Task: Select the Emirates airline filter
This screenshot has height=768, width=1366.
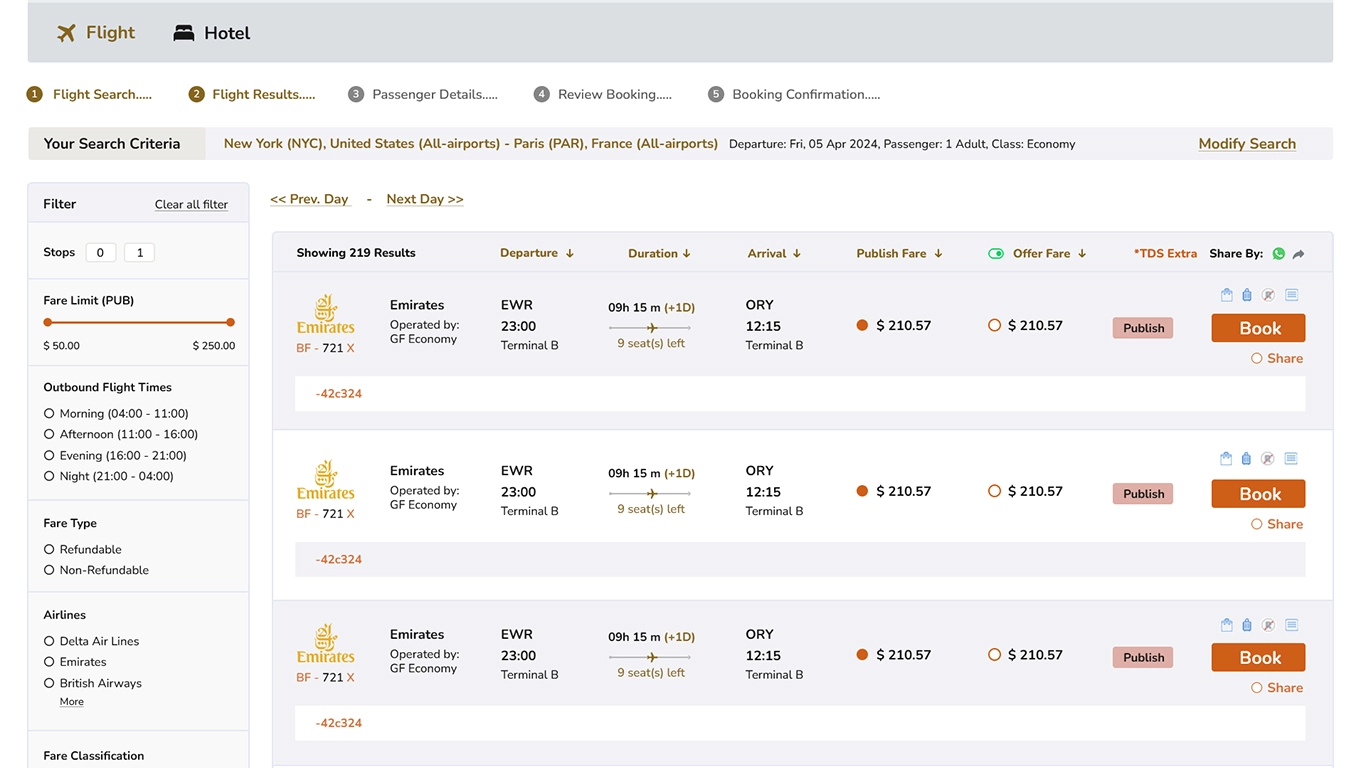Action: click(49, 662)
